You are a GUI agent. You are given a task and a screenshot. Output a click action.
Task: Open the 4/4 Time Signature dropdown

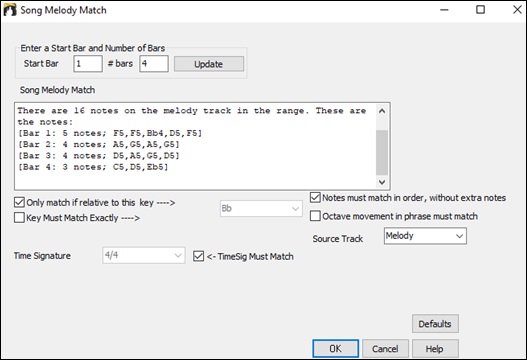[144, 255]
